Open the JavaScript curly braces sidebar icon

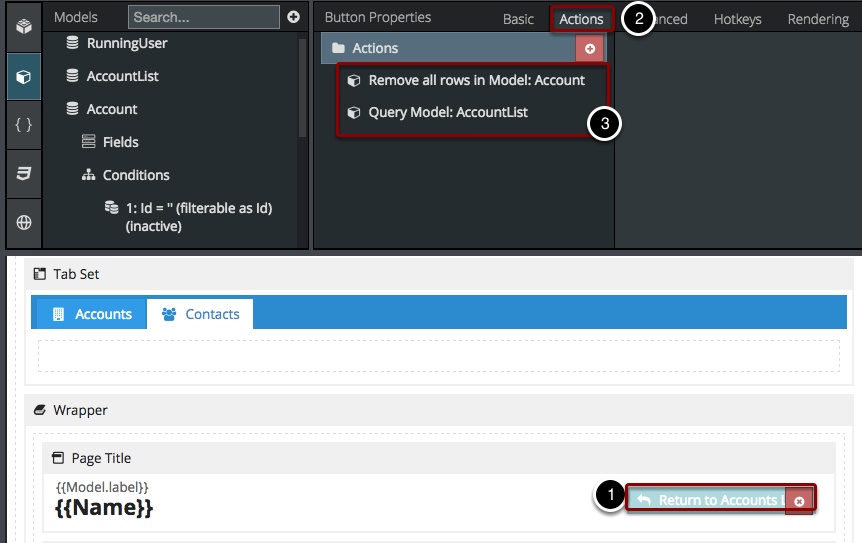click(x=23, y=125)
